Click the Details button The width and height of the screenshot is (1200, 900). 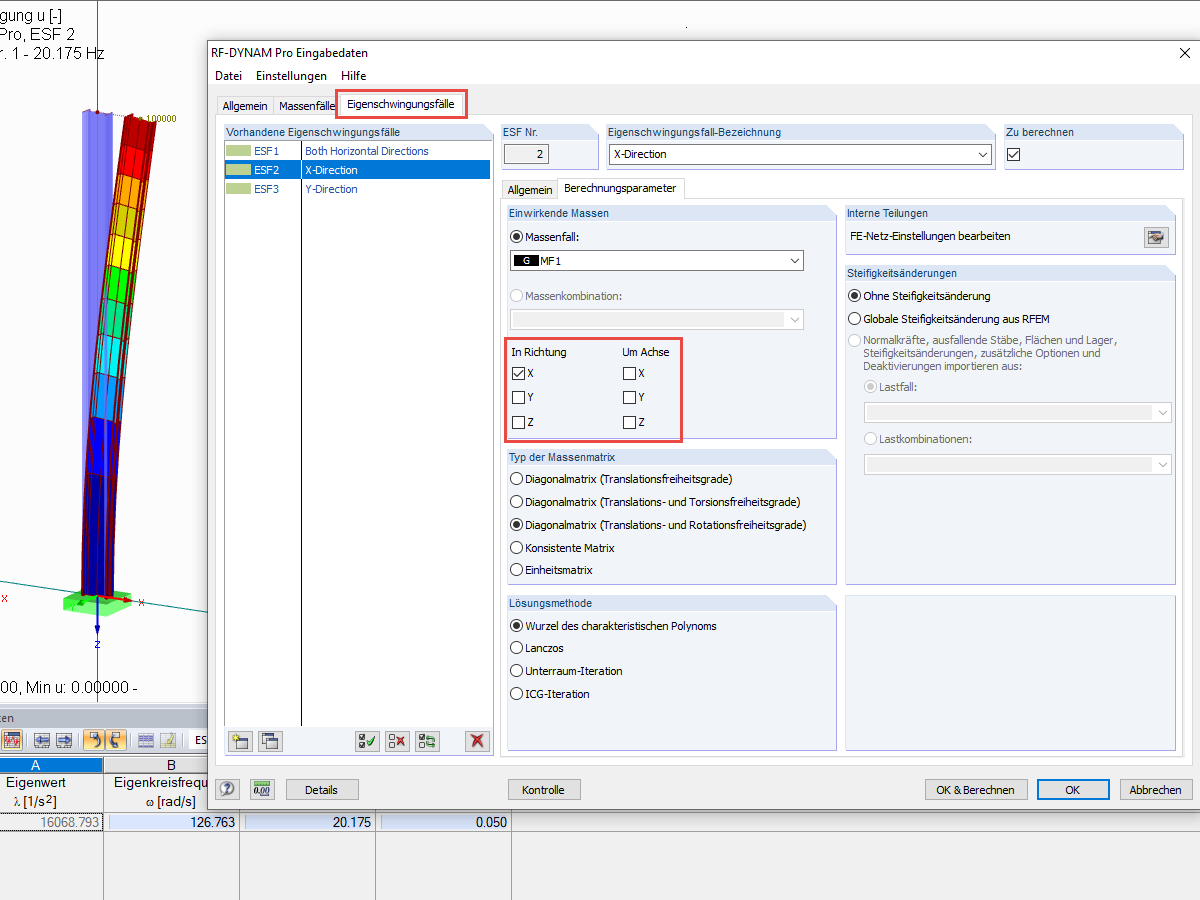tap(322, 790)
